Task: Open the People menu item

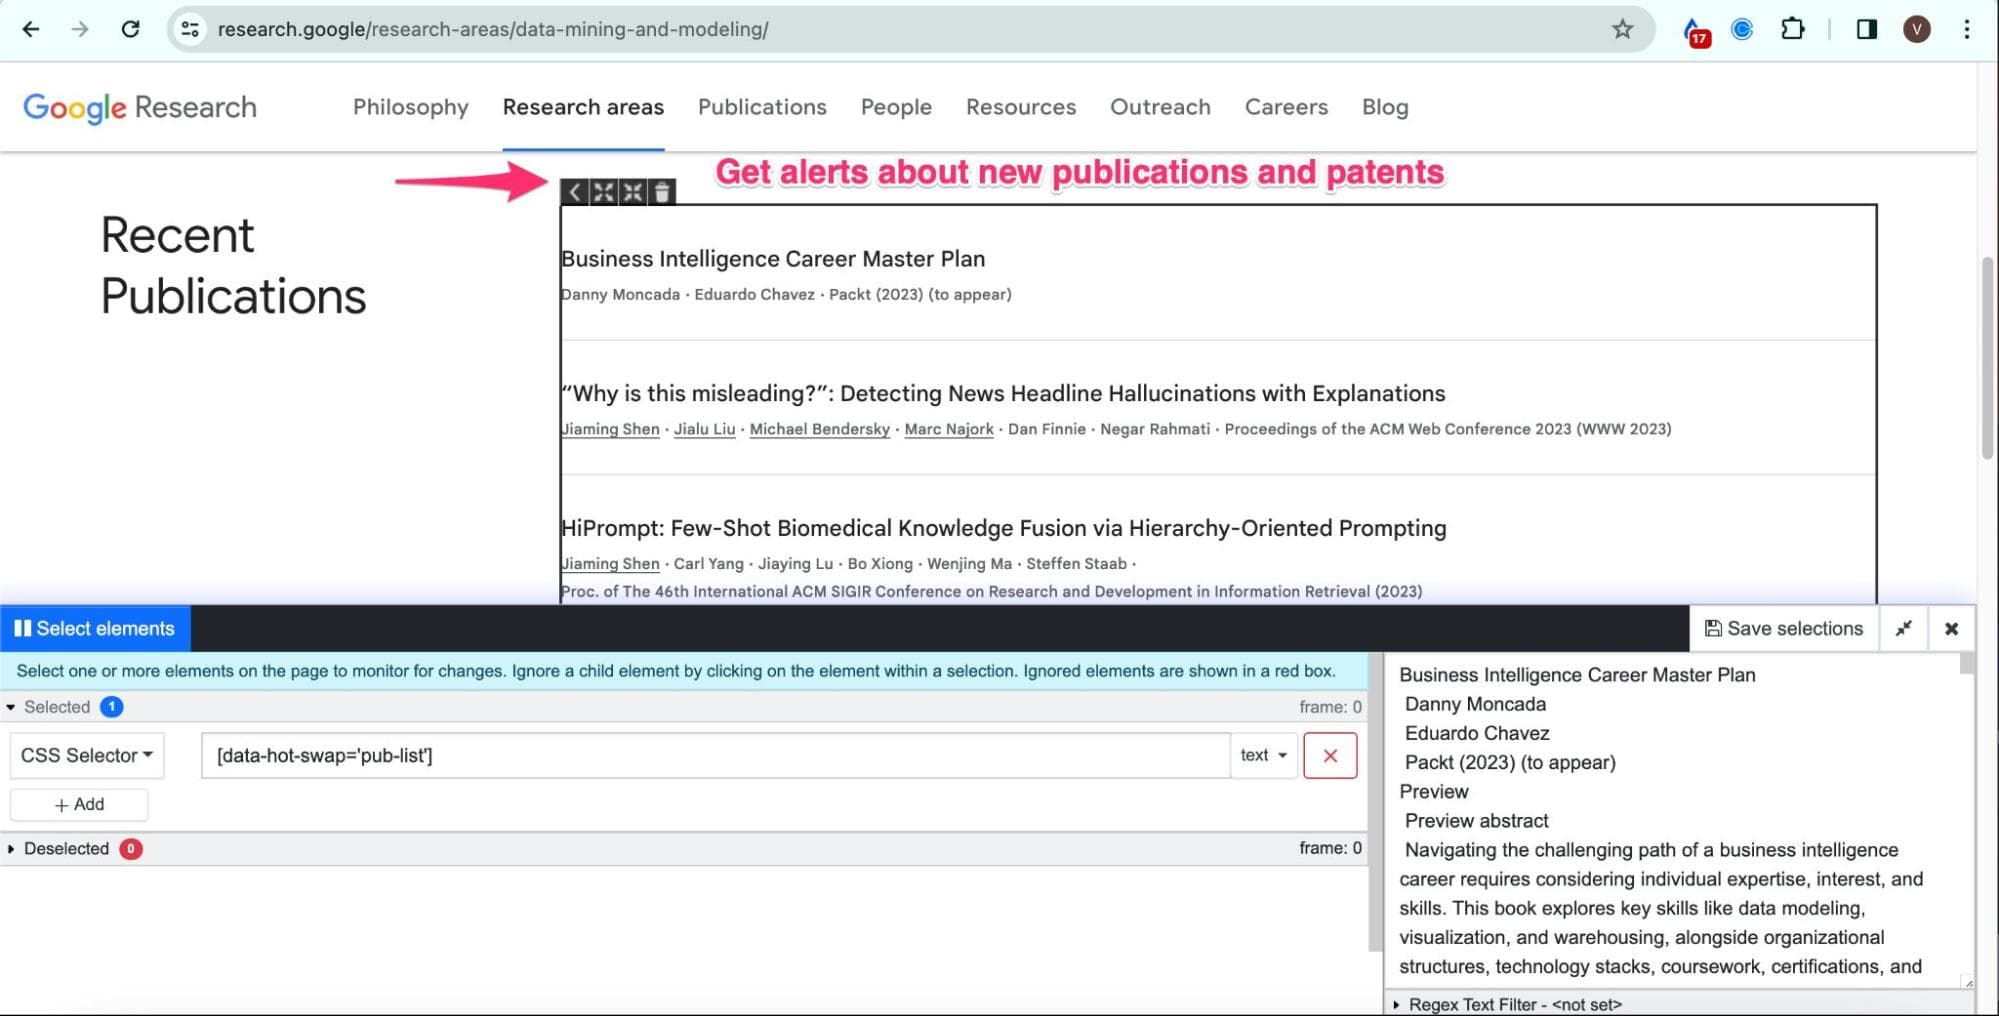Action: click(895, 107)
